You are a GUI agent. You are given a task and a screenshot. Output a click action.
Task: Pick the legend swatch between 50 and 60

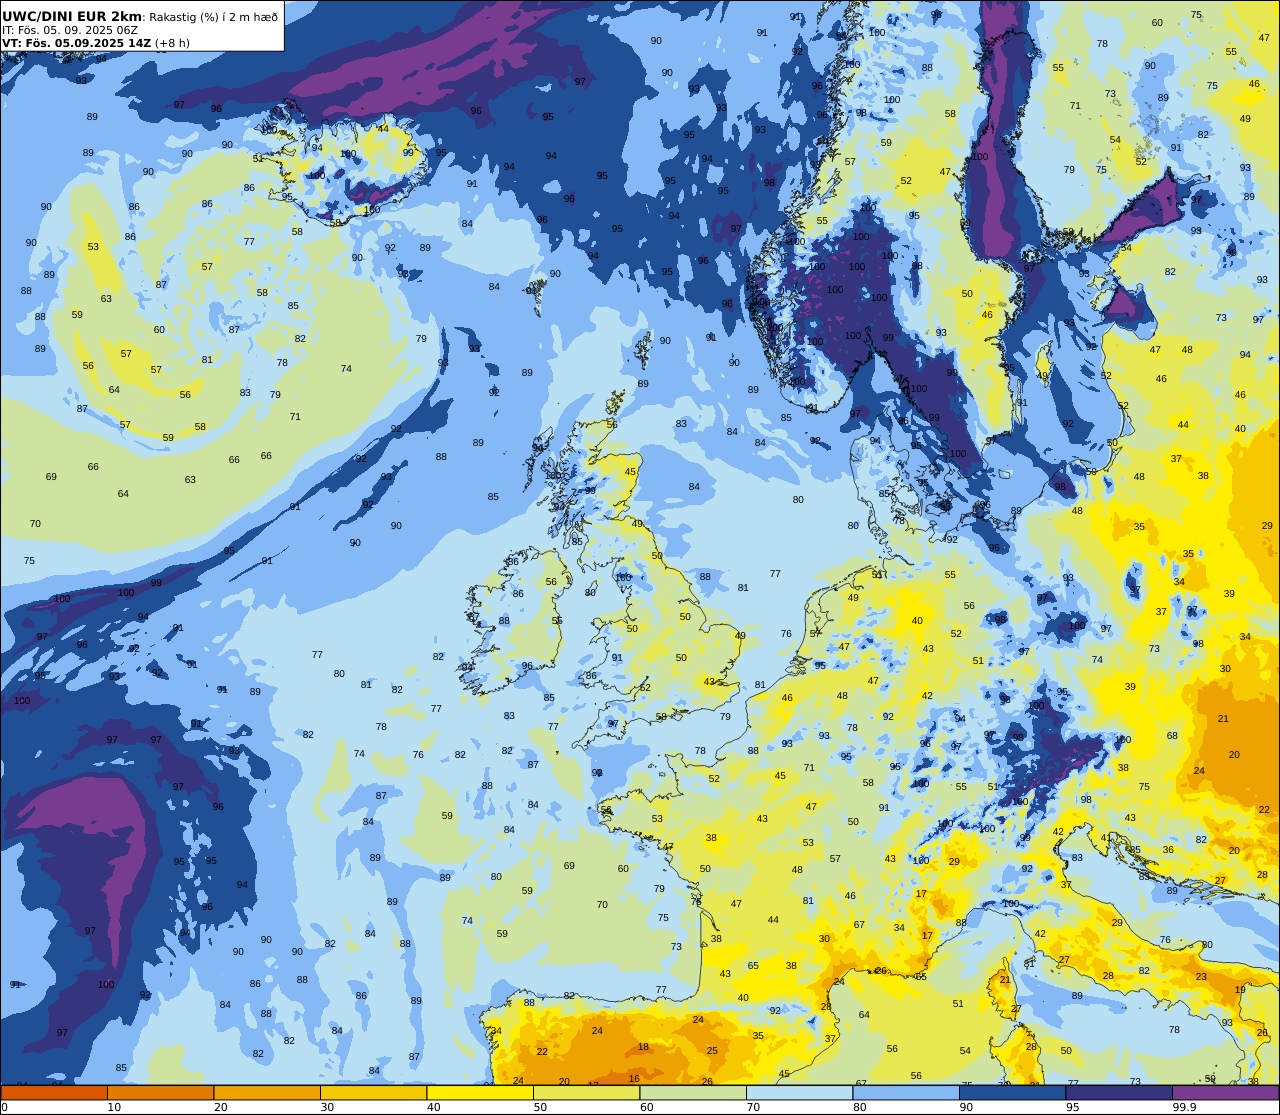tap(587, 1092)
